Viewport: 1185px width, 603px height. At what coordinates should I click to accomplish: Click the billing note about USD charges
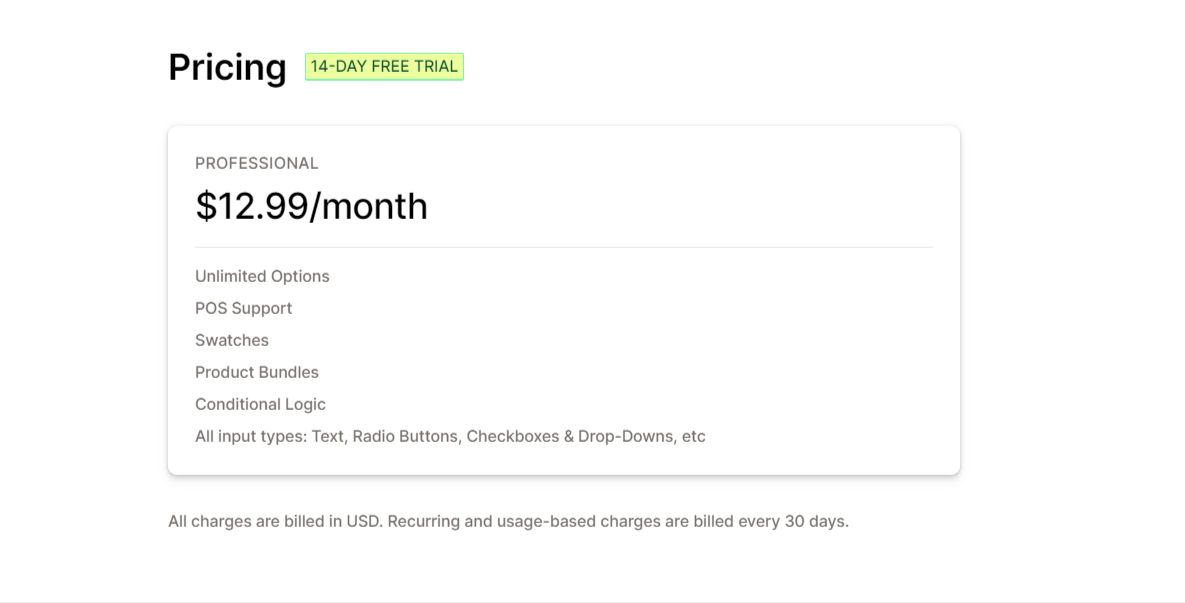pyautogui.click(x=509, y=521)
